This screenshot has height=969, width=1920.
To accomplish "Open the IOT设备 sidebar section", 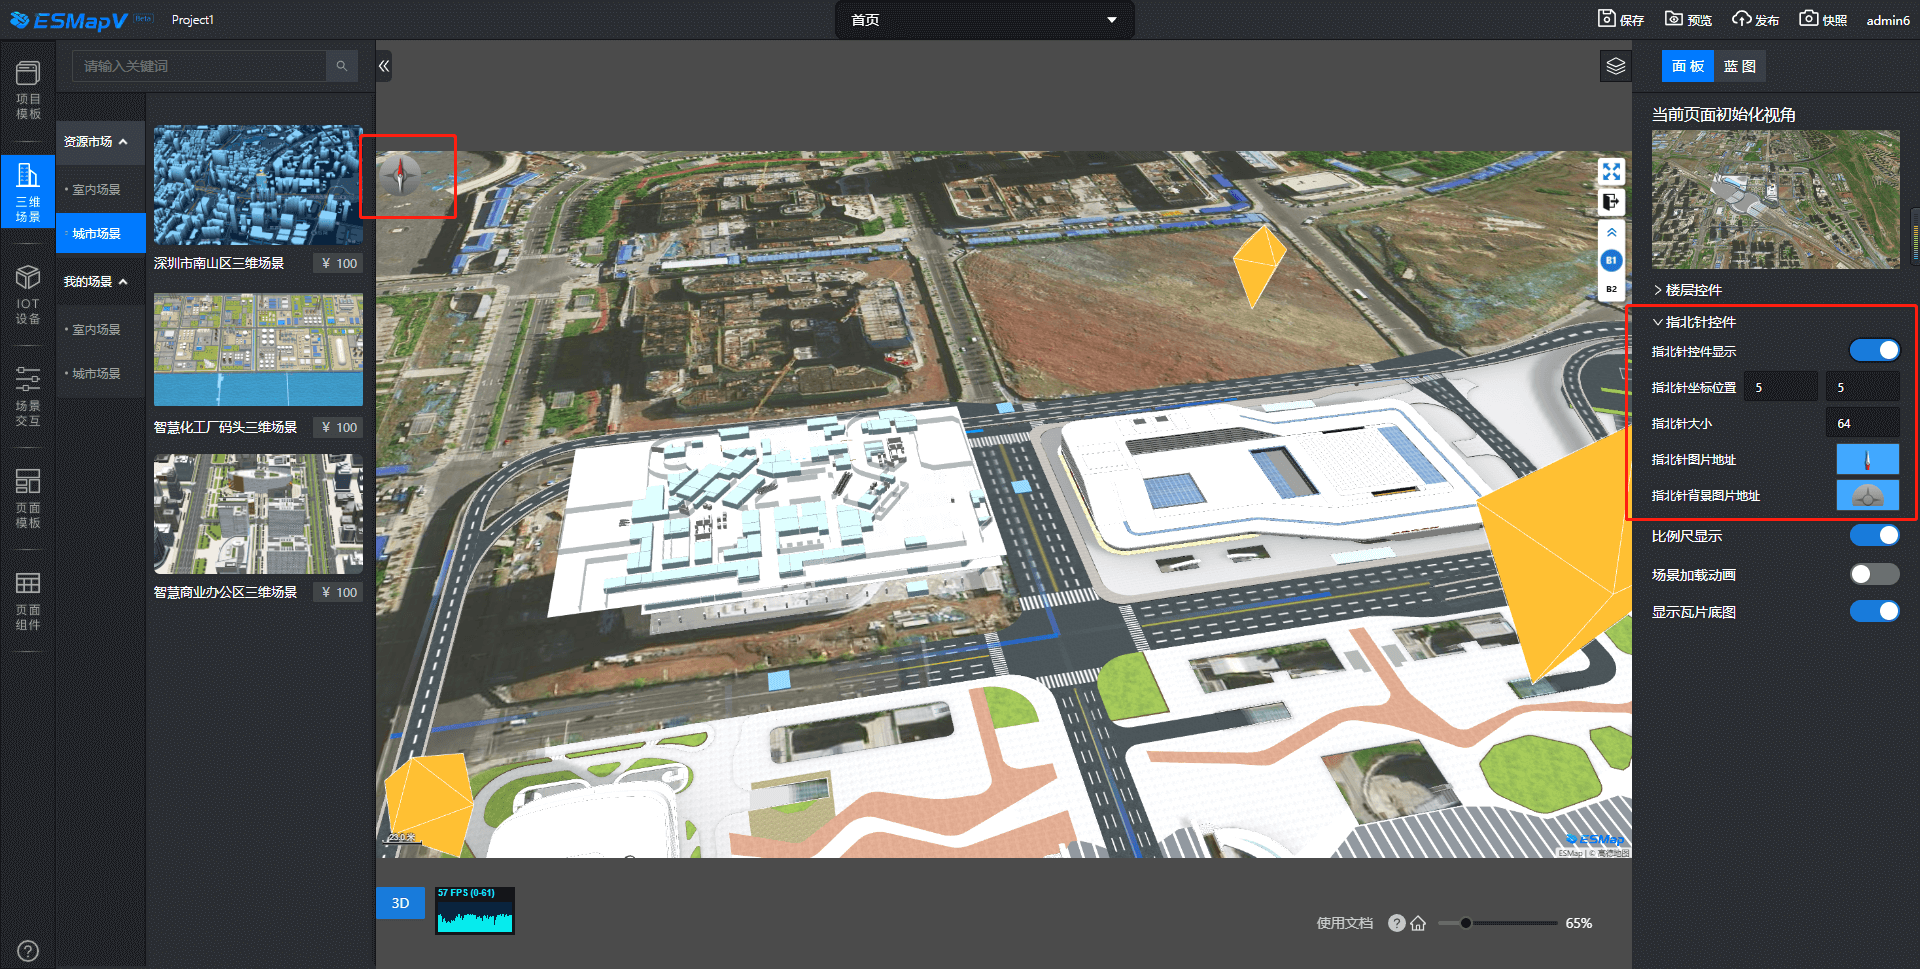I will coord(28,294).
